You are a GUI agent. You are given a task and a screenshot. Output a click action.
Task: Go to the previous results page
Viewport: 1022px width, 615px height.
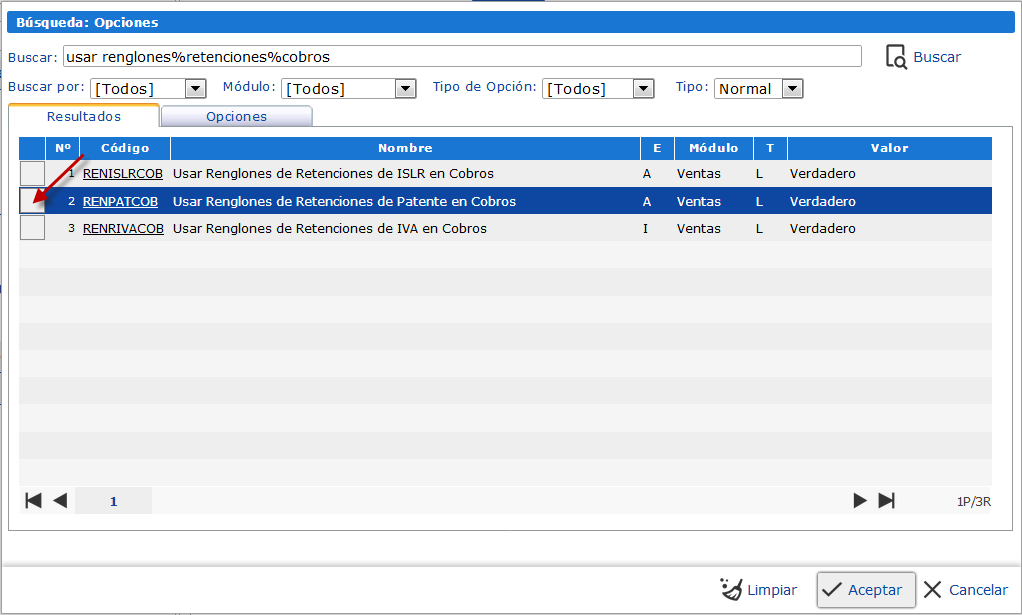click(x=60, y=500)
